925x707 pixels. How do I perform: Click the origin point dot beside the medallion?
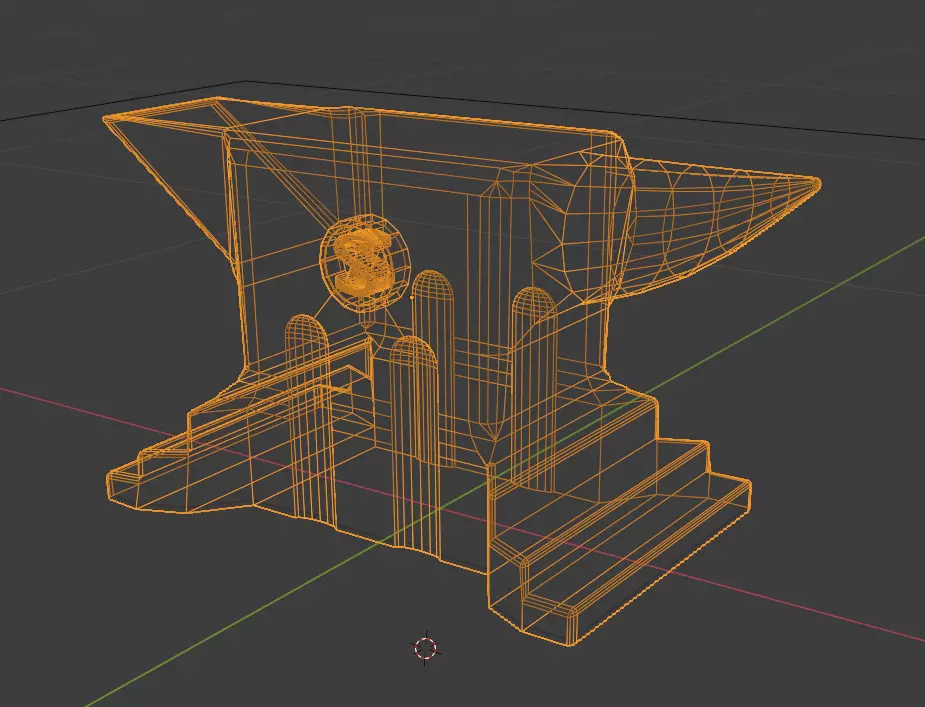[x=412, y=298]
